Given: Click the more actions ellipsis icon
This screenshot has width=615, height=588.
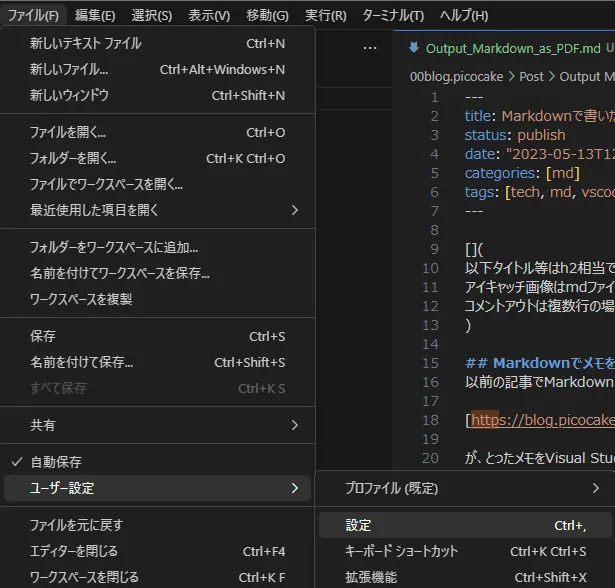Looking at the screenshot, I should point(370,47).
